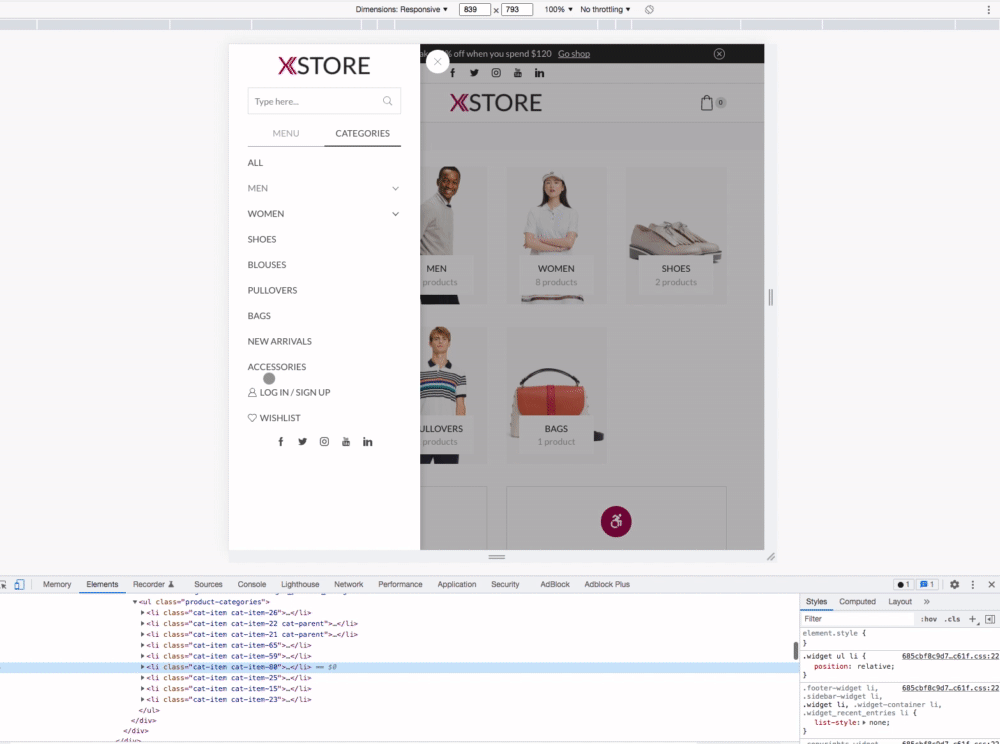The width and height of the screenshot is (1000, 744).
Task: Click the Instagram icon in page header
Action: (x=496, y=73)
